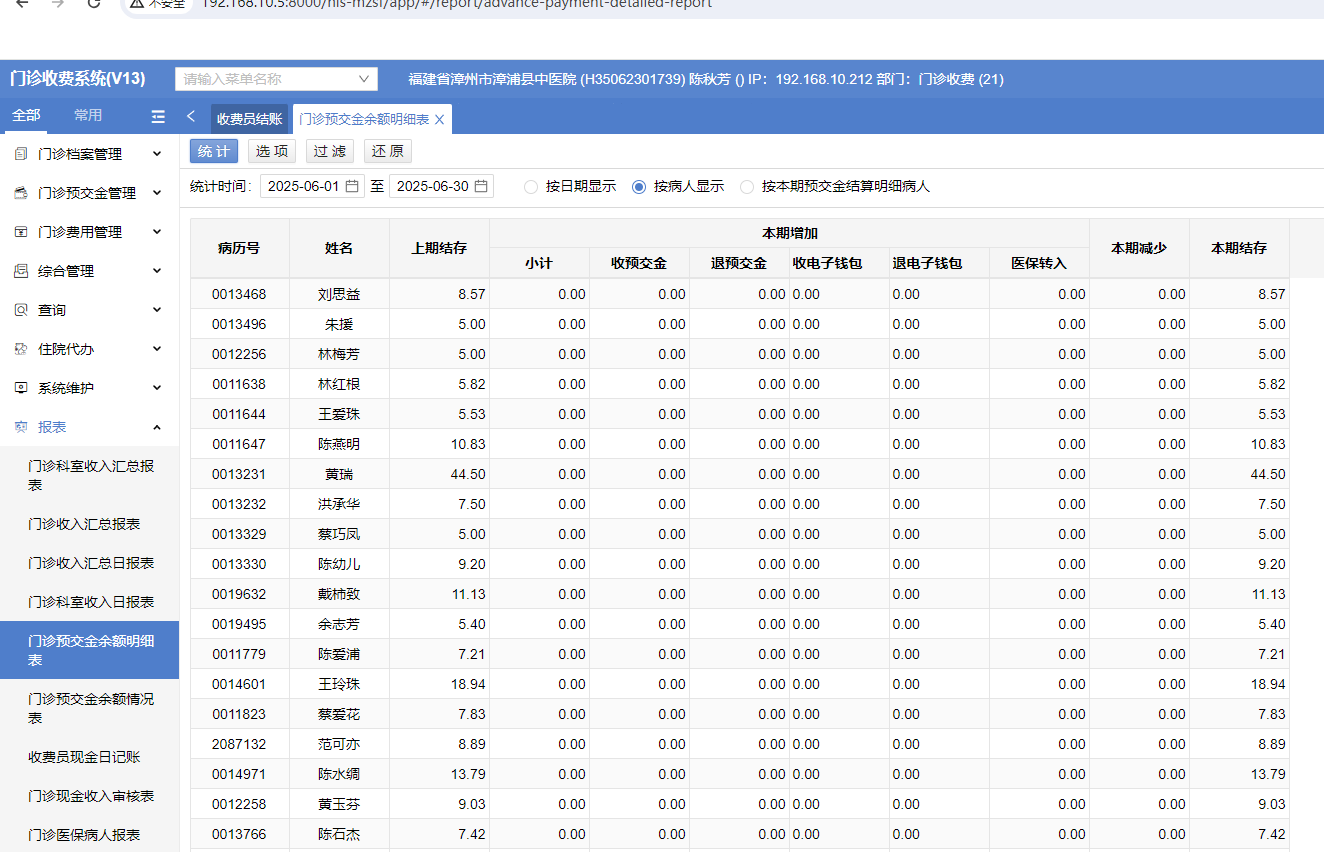Reload the page with browser refresh icon
The width and height of the screenshot is (1324, 852).
coord(94,3)
